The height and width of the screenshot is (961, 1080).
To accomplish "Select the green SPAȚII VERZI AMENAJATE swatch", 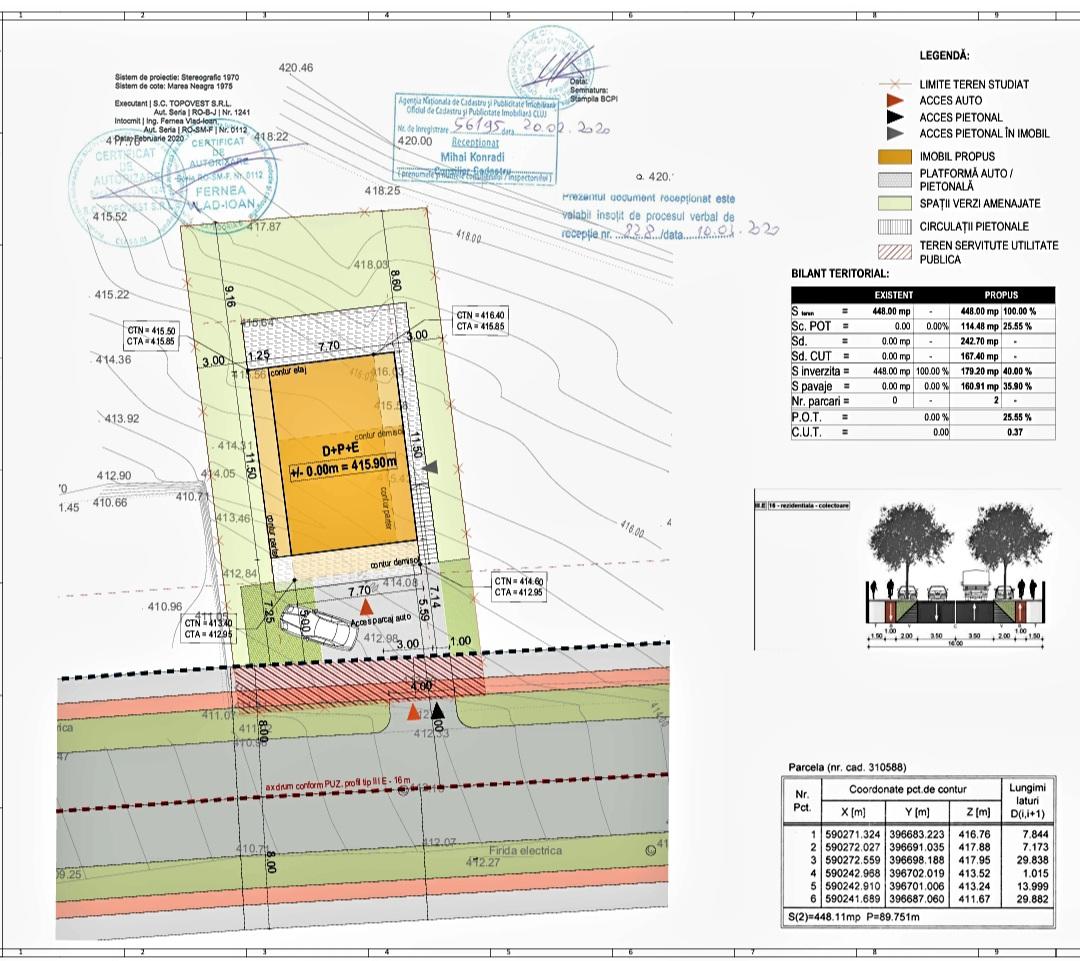I will coord(895,203).
